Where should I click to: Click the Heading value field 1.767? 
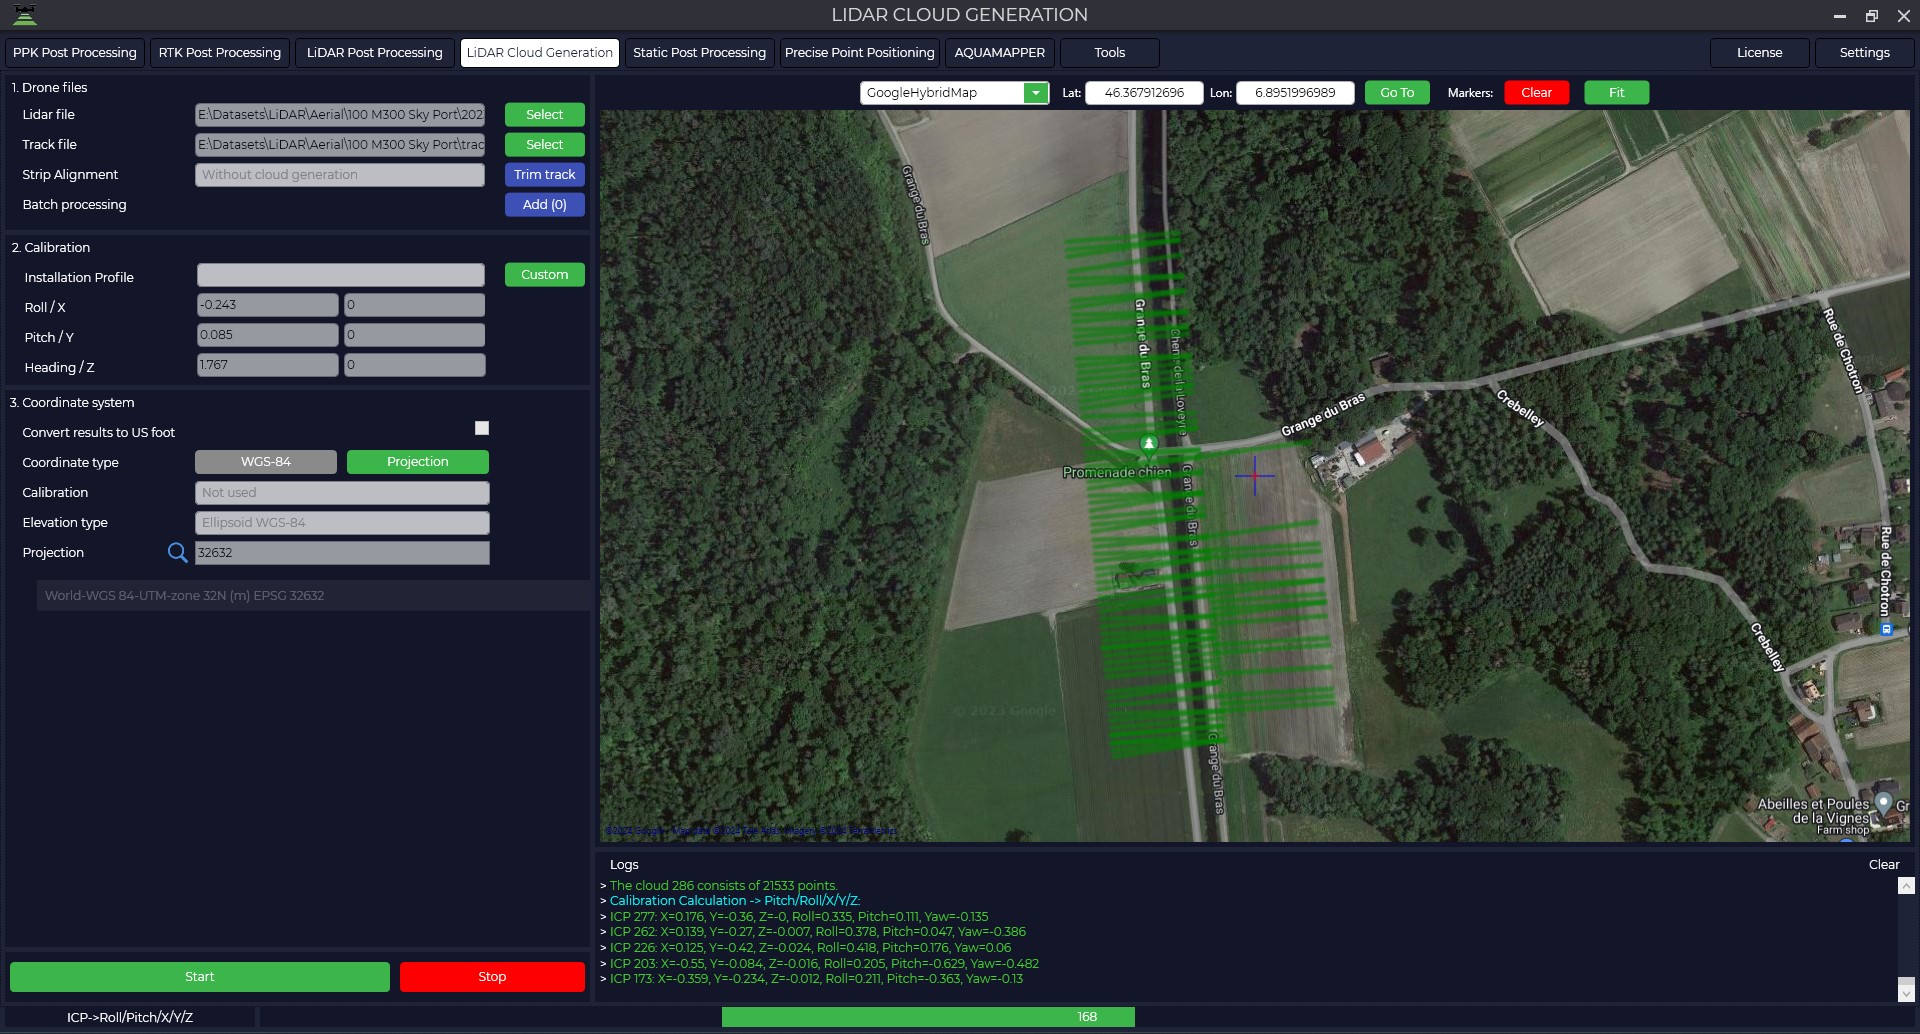pyautogui.click(x=267, y=365)
